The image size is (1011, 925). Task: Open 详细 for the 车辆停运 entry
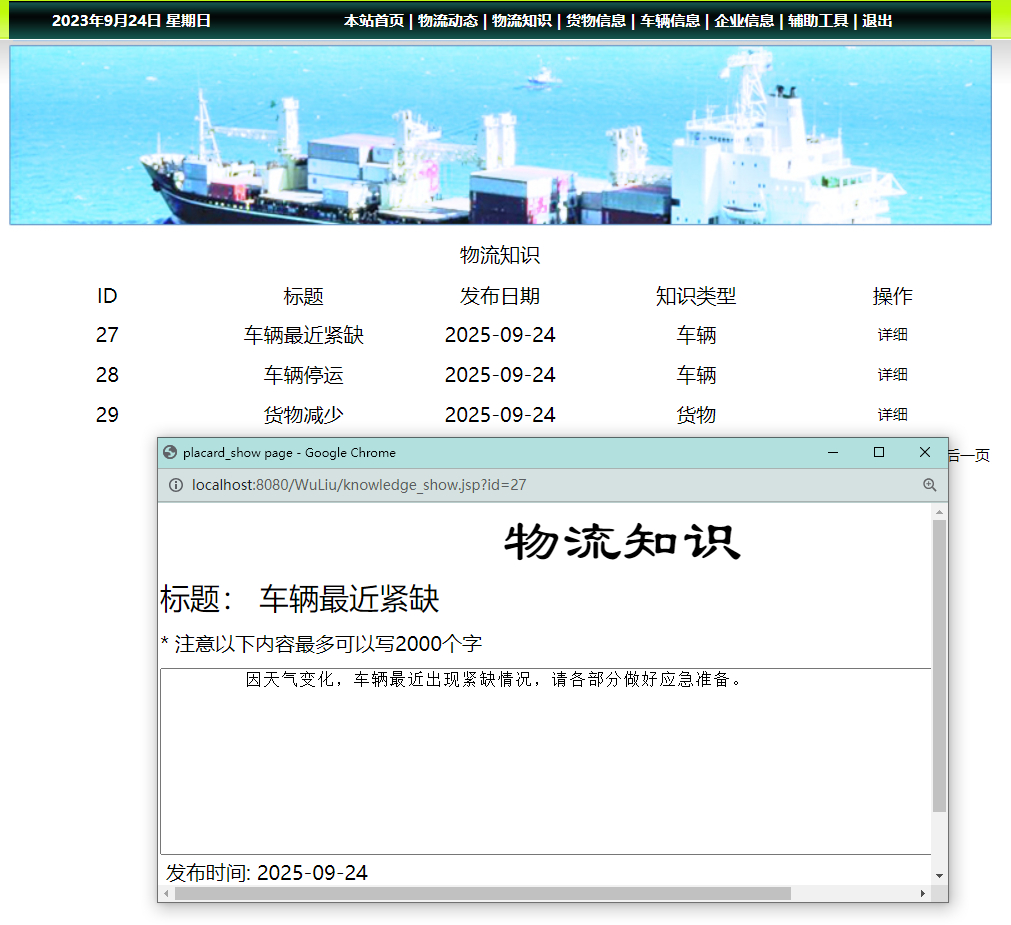coord(892,375)
